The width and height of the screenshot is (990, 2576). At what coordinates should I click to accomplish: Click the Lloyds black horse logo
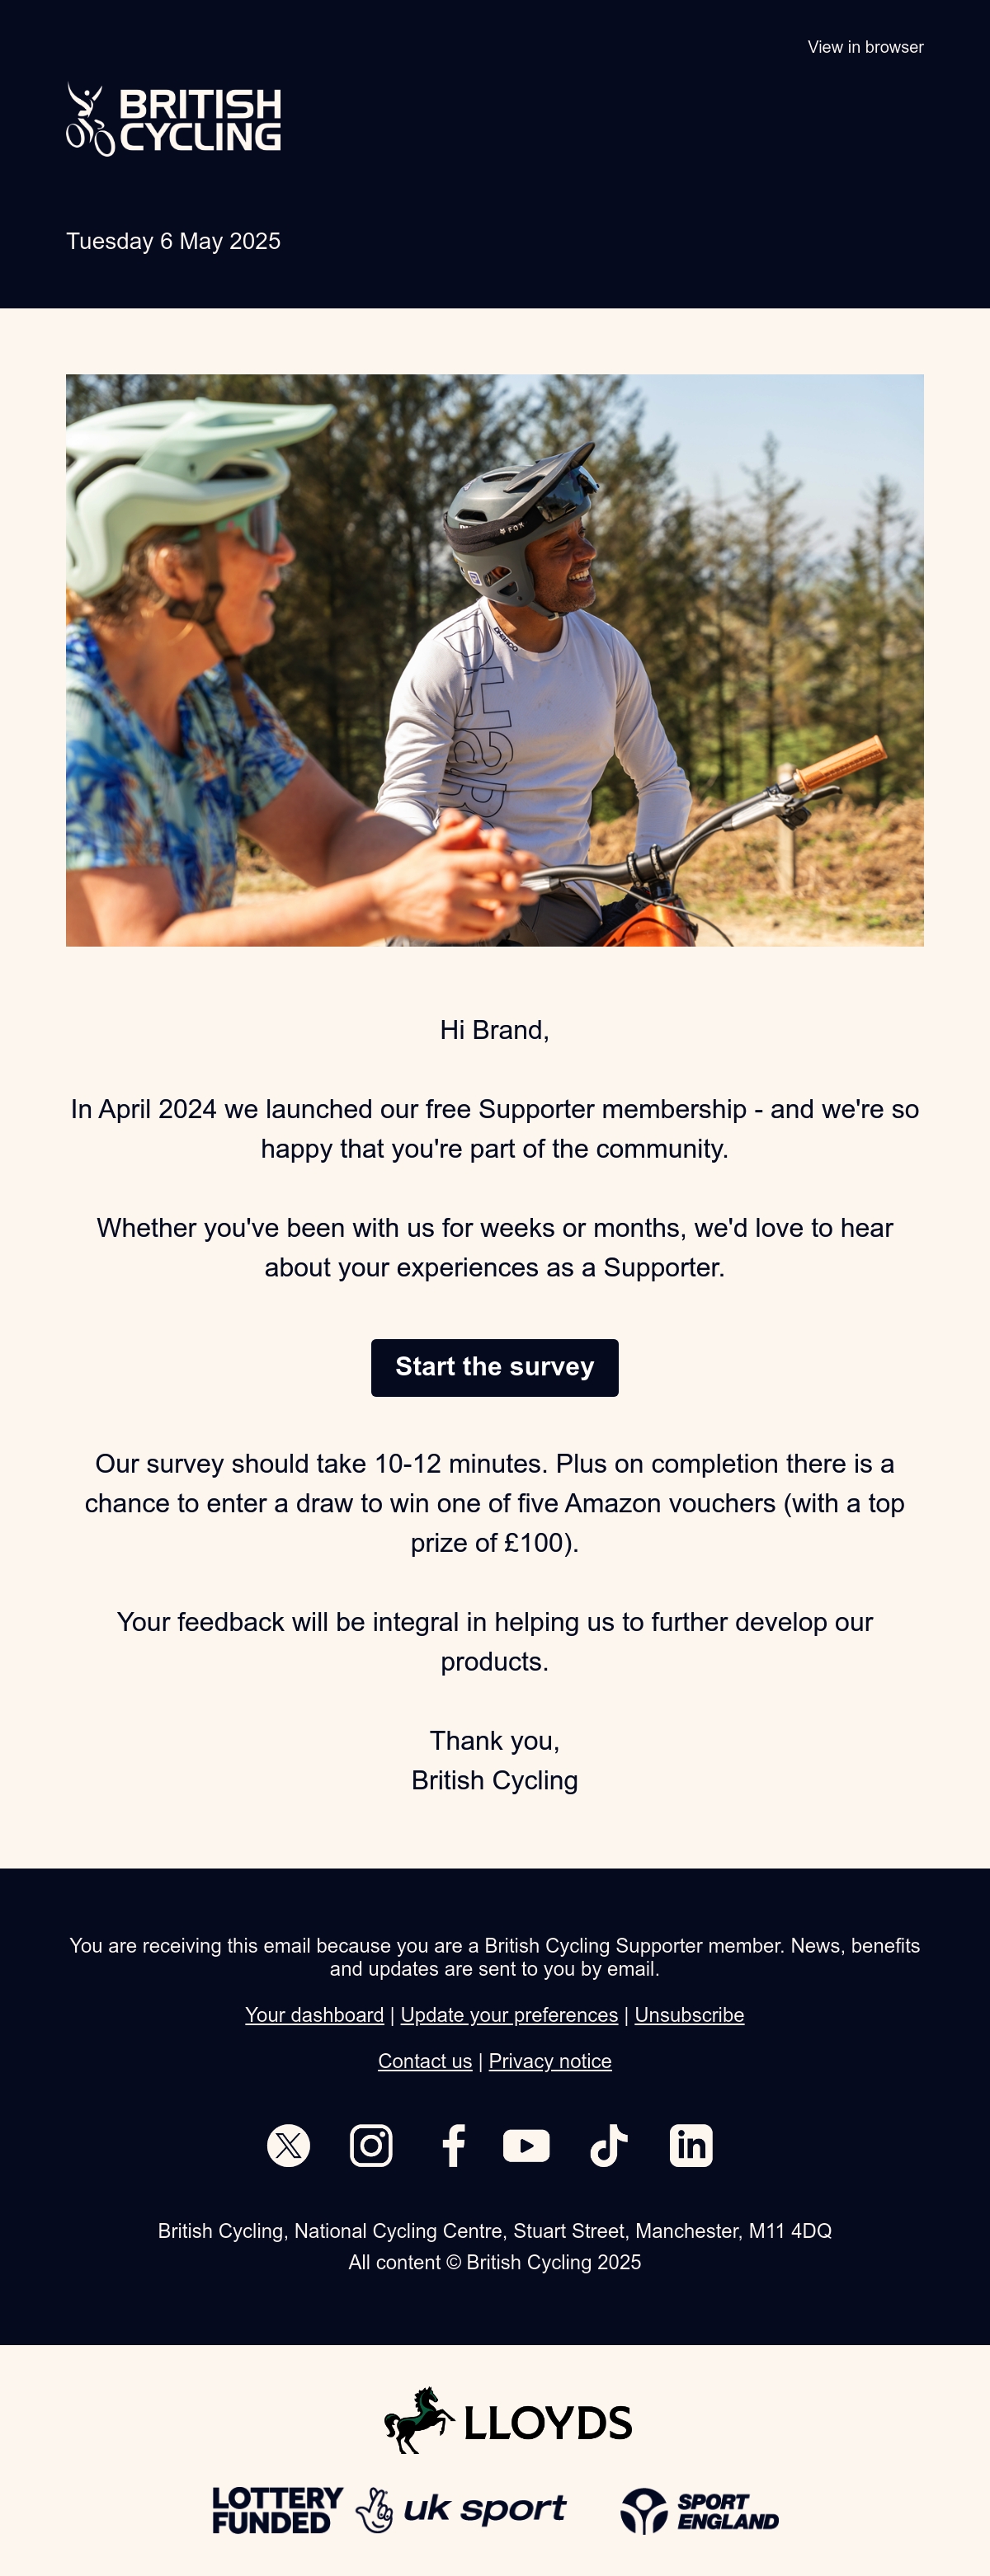(508, 2421)
